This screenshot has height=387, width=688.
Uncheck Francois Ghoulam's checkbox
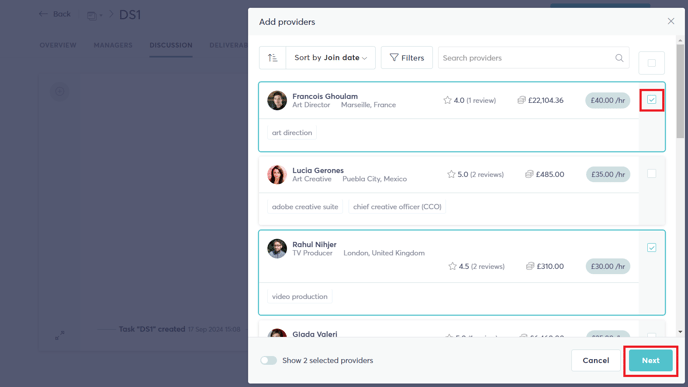click(652, 100)
